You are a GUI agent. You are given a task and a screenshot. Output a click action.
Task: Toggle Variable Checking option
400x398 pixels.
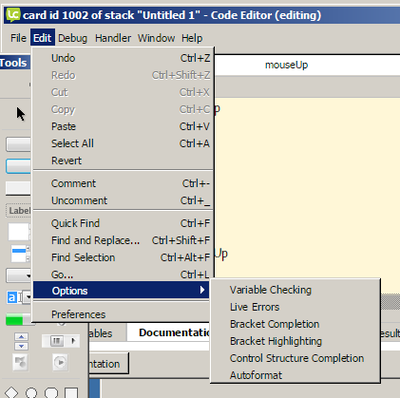pos(270,290)
